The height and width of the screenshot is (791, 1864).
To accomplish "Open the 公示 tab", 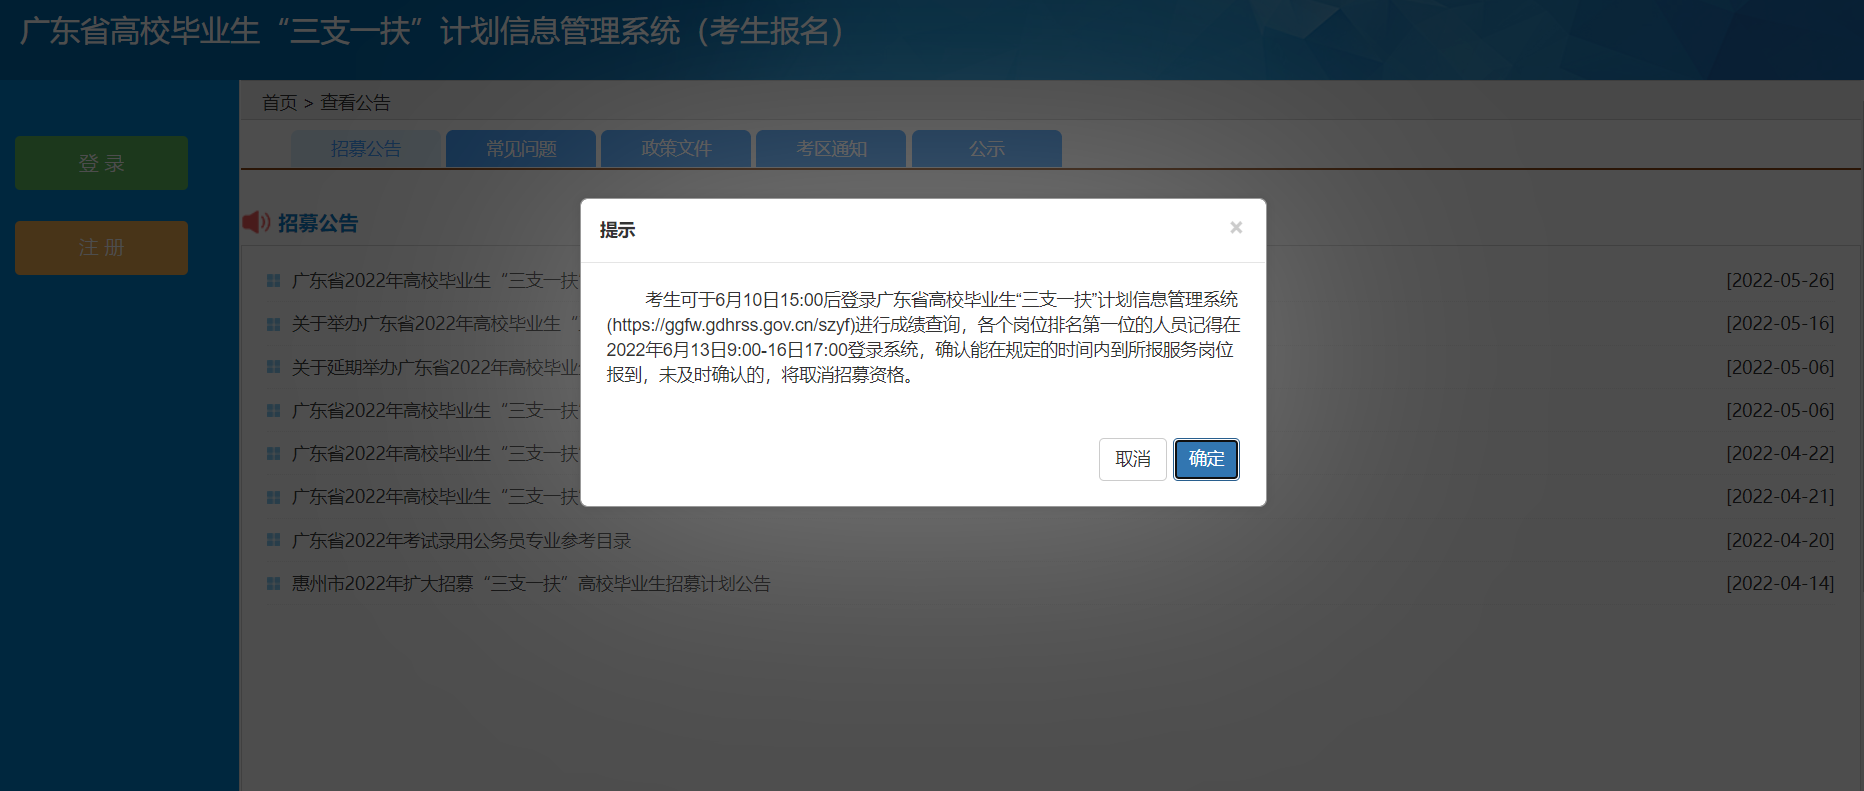I will tap(987, 149).
